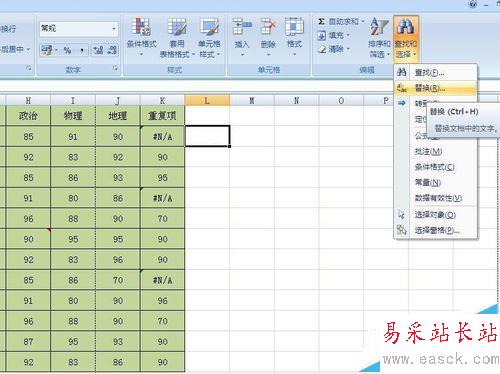Select column header I
This screenshot has height=374, width=500.
click(x=73, y=100)
